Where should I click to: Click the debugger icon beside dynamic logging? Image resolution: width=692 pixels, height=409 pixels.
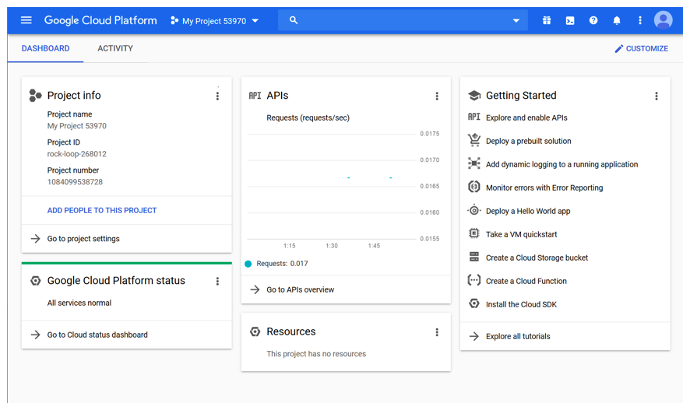[474, 163]
